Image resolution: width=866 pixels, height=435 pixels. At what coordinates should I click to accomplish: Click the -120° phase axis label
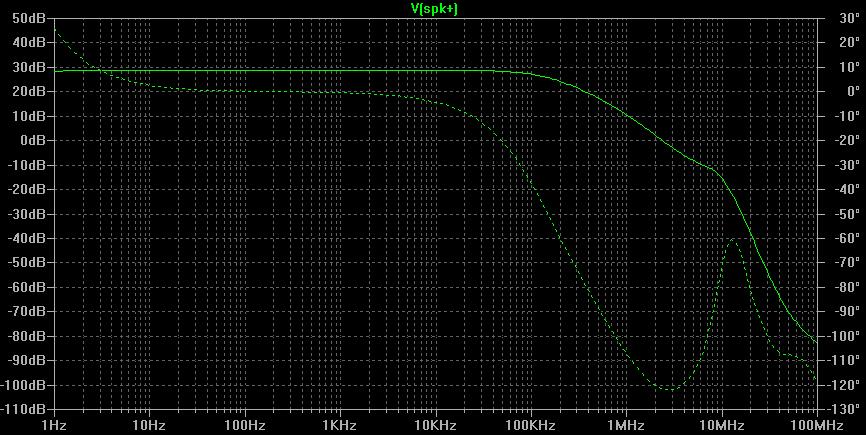point(843,385)
